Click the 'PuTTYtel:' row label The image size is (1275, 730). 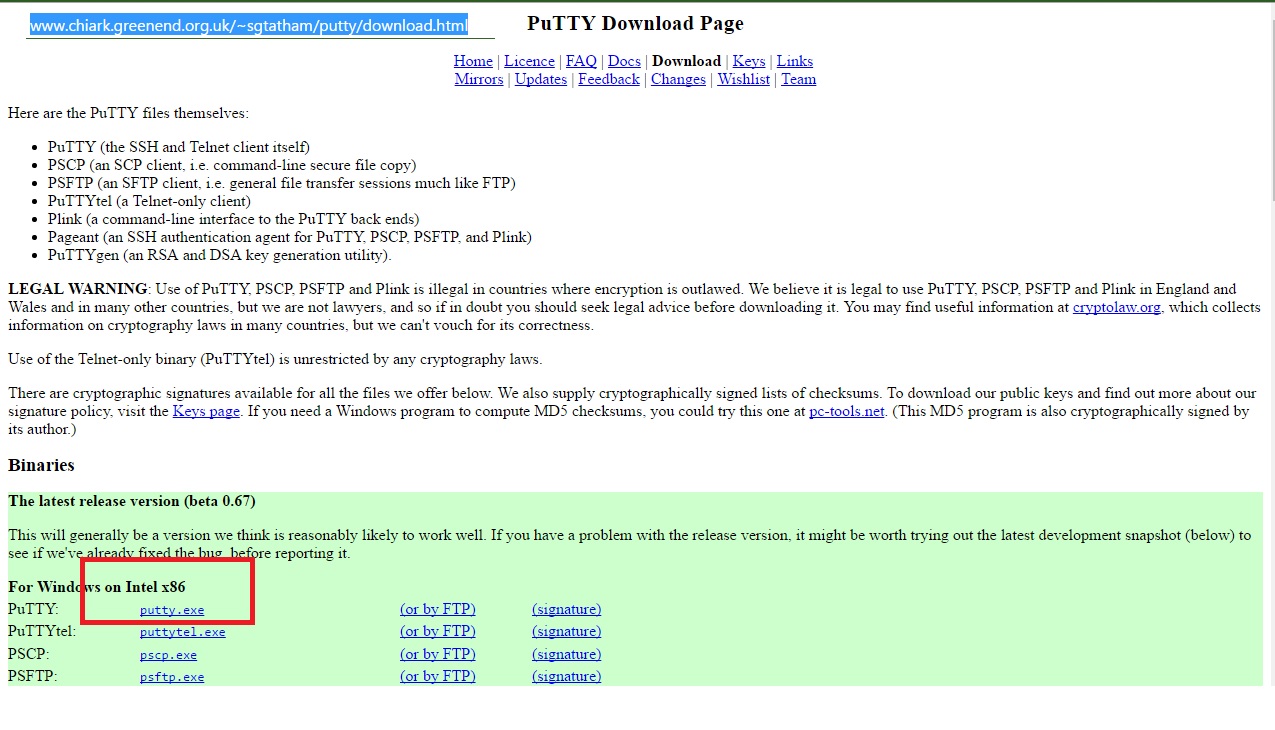(42, 631)
